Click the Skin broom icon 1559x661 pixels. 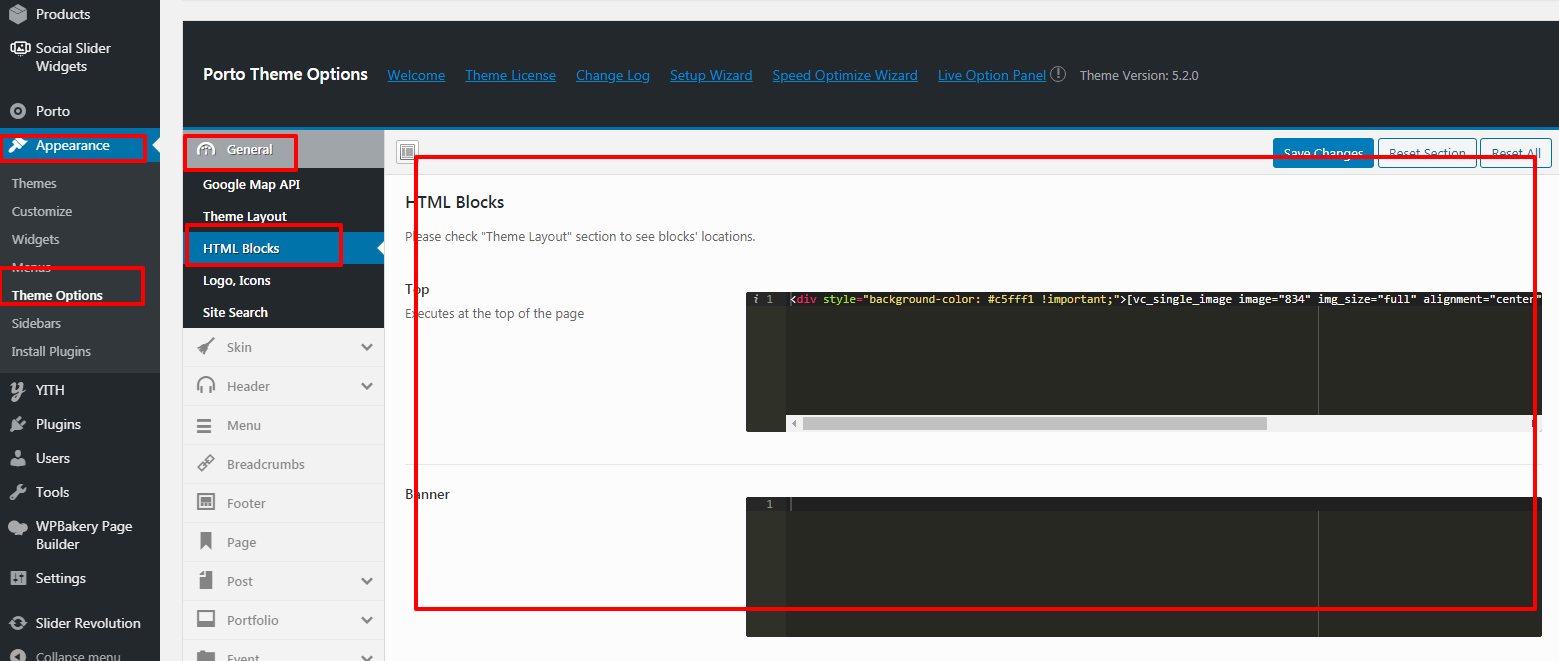coord(206,347)
